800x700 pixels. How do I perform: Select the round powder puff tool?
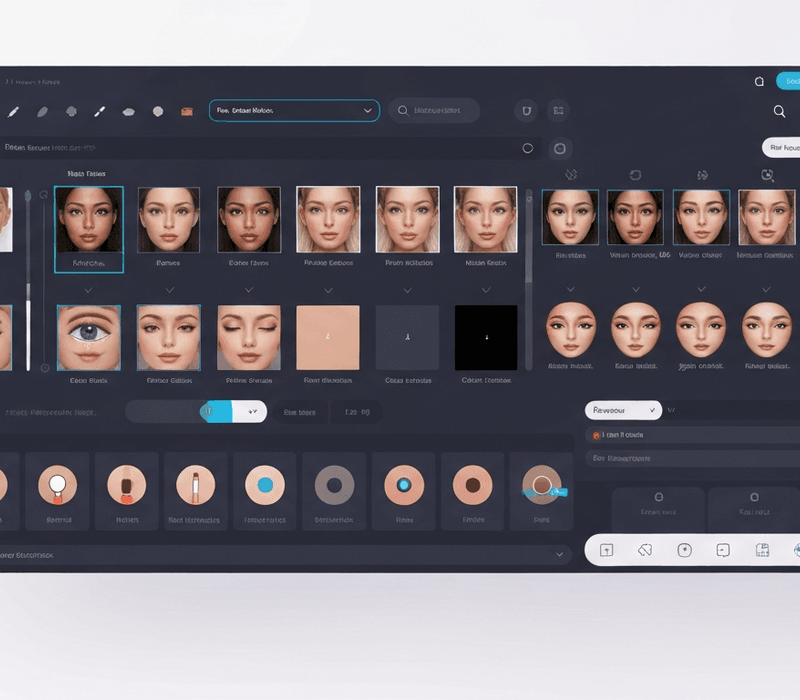(x=158, y=111)
